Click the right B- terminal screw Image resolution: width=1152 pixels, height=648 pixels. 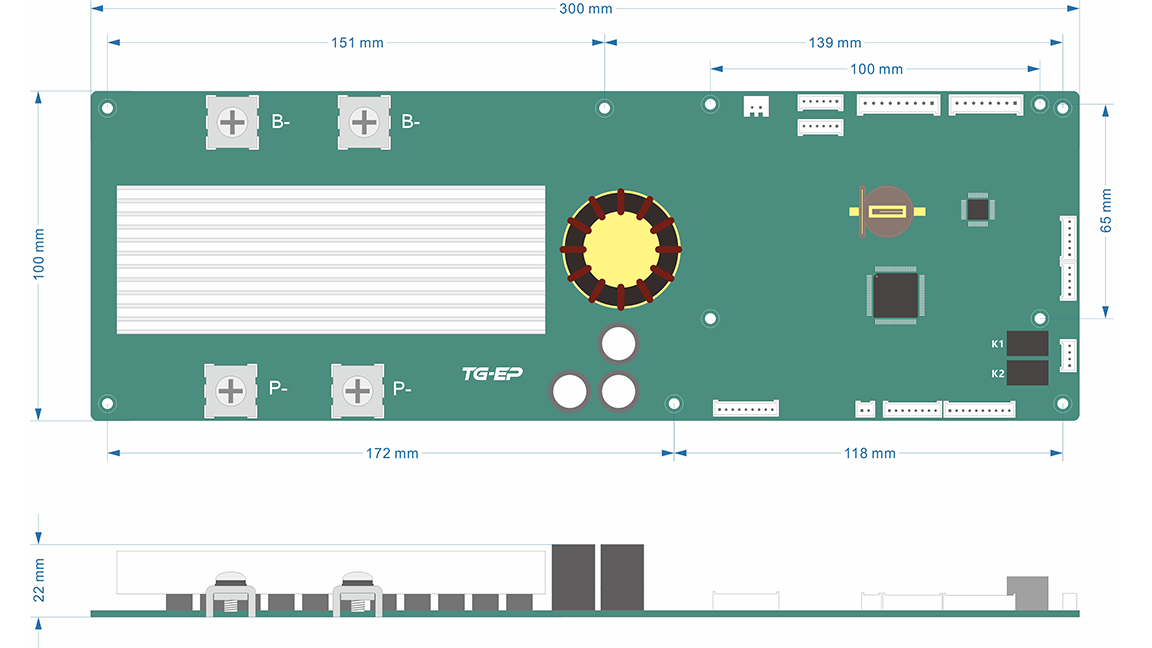[x=364, y=123]
